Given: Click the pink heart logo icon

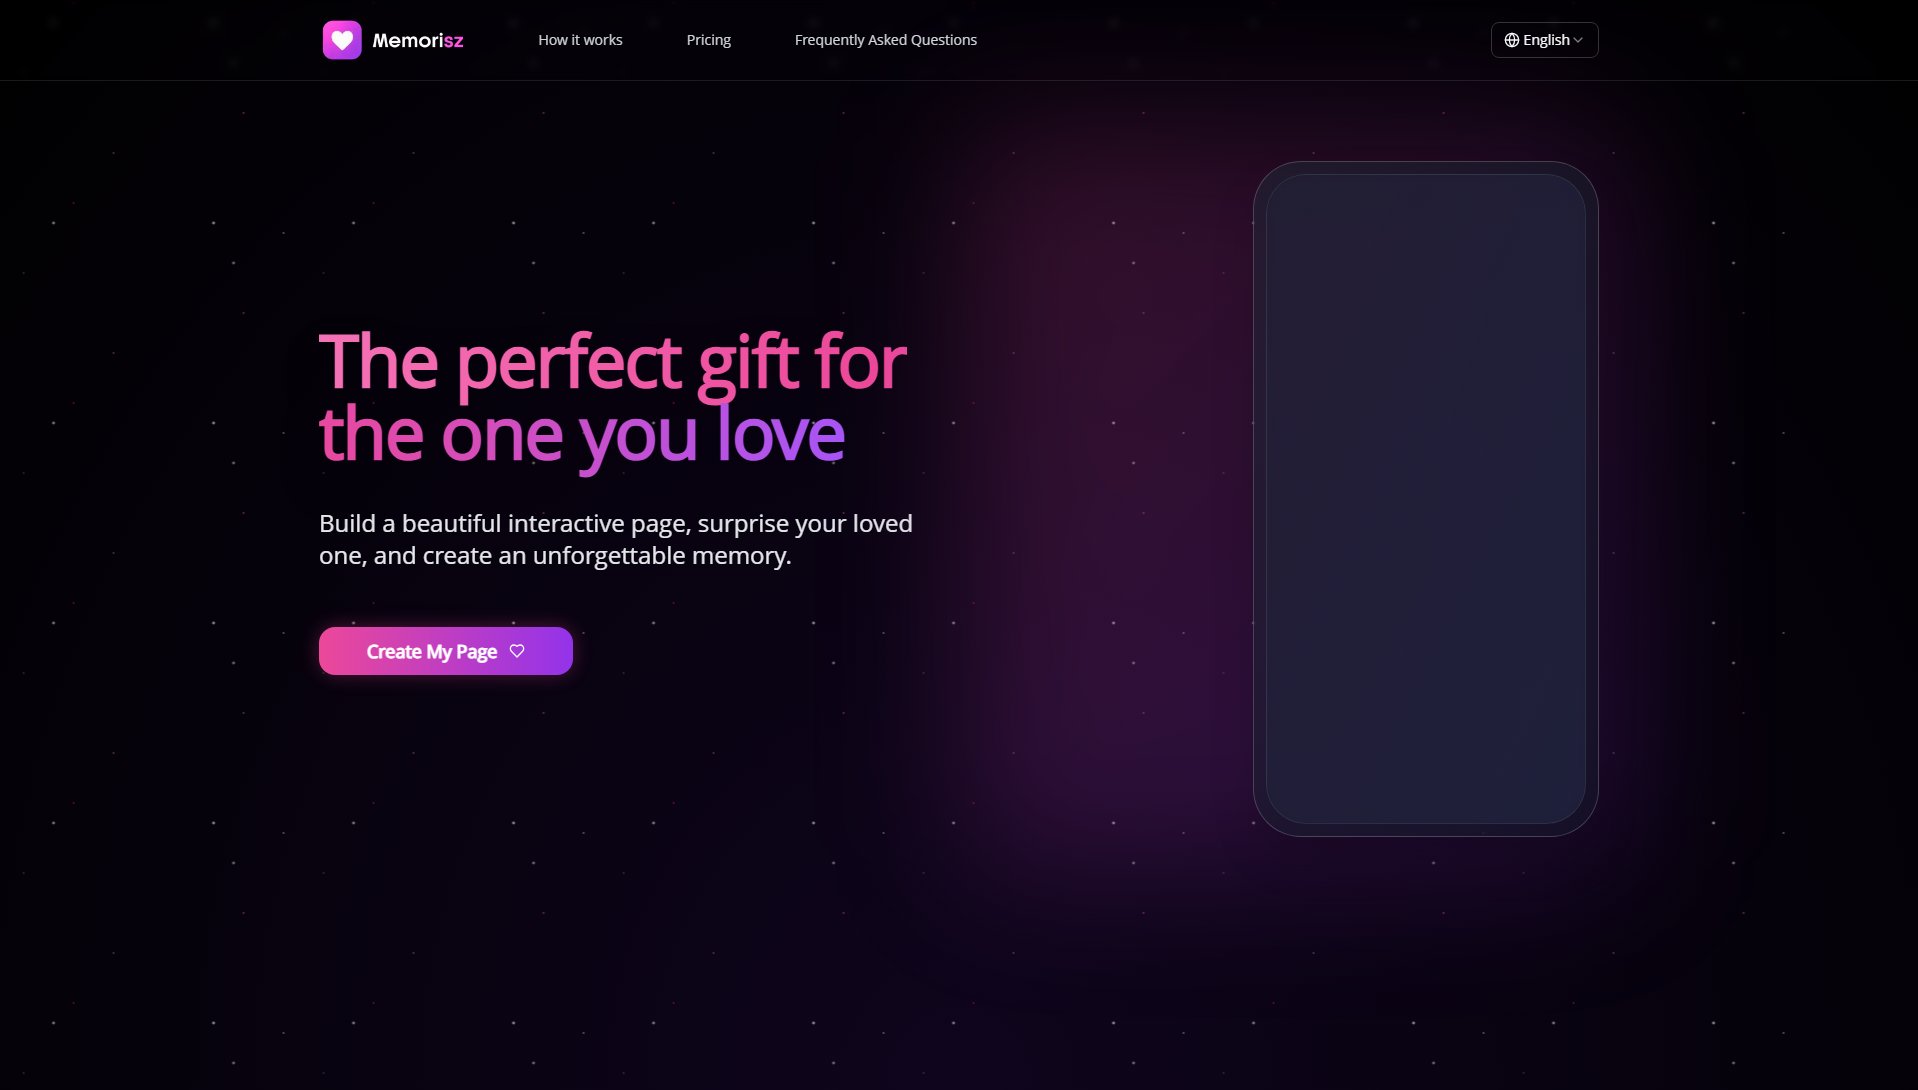Looking at the screenshot, I should [x=342, y=40].
